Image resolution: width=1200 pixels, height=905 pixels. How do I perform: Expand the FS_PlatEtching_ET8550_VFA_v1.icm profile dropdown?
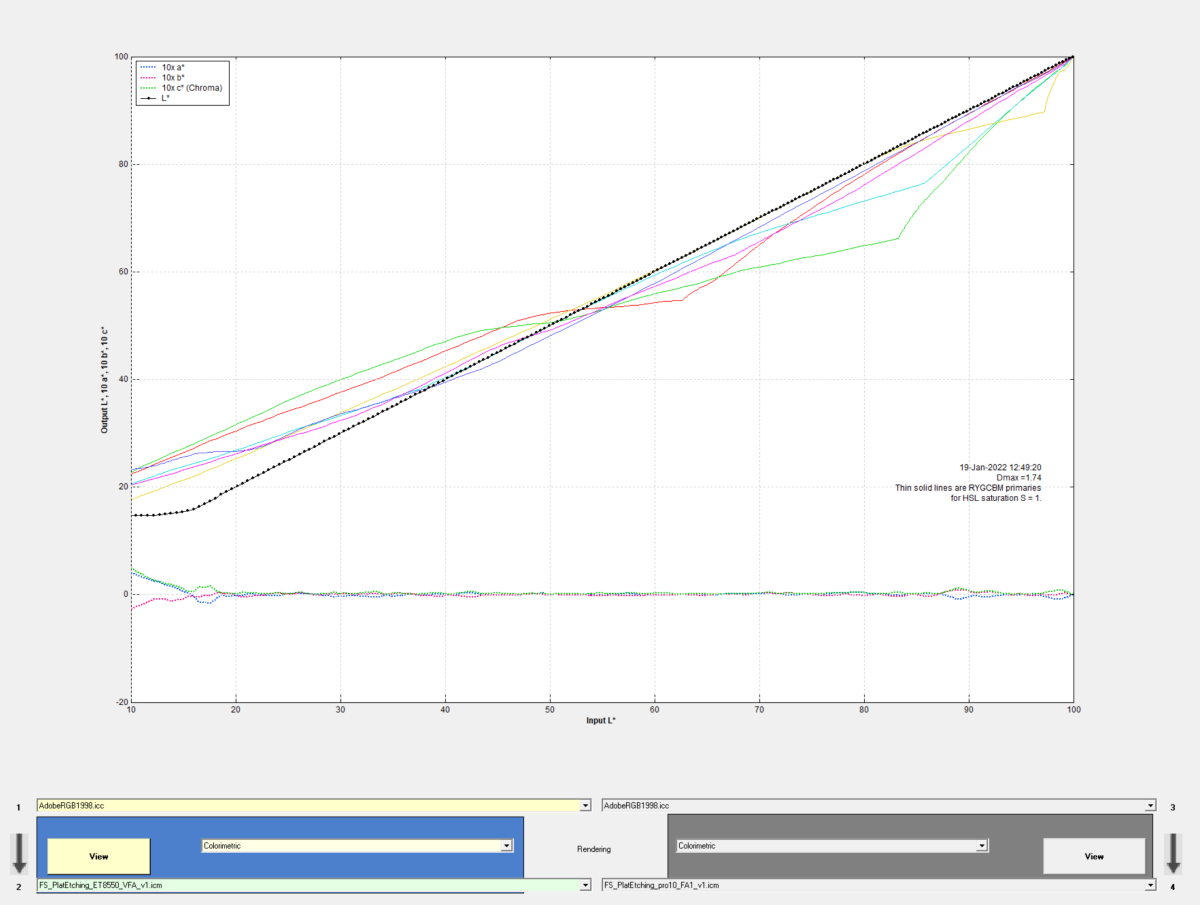[585, 885]
